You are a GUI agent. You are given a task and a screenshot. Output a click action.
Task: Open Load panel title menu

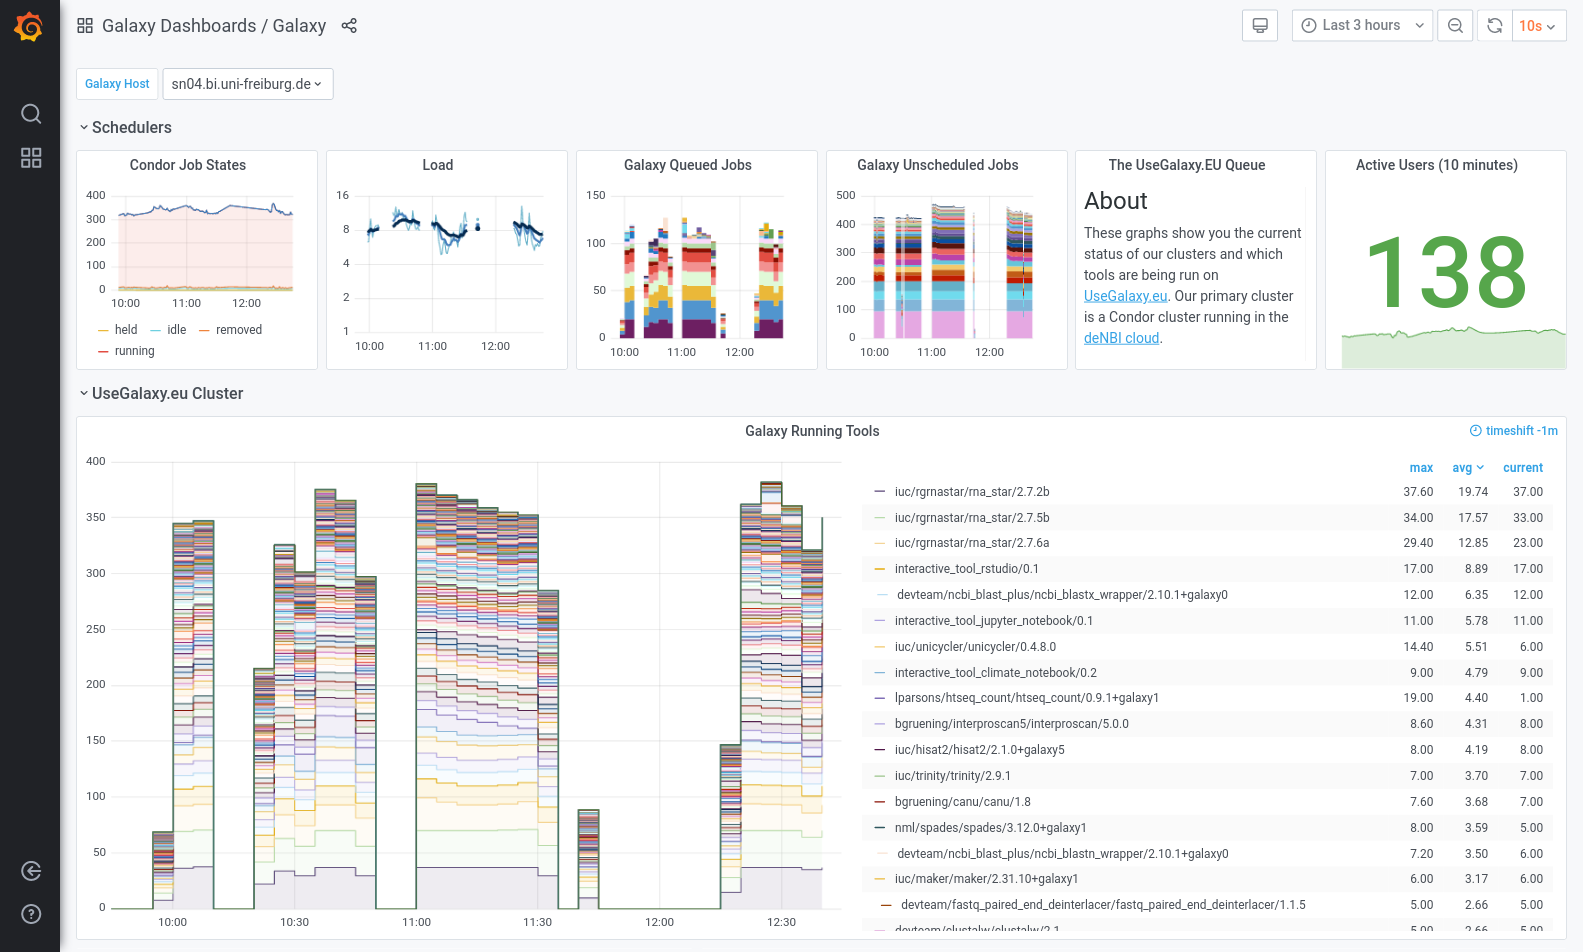(x=437, y=165)
